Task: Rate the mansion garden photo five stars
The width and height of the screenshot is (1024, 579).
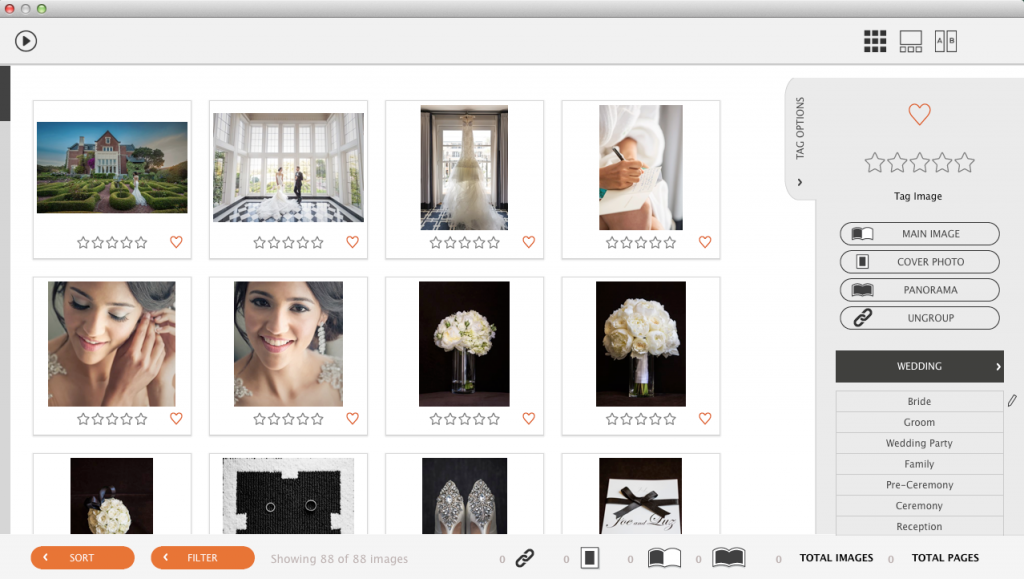Action: 141,243
